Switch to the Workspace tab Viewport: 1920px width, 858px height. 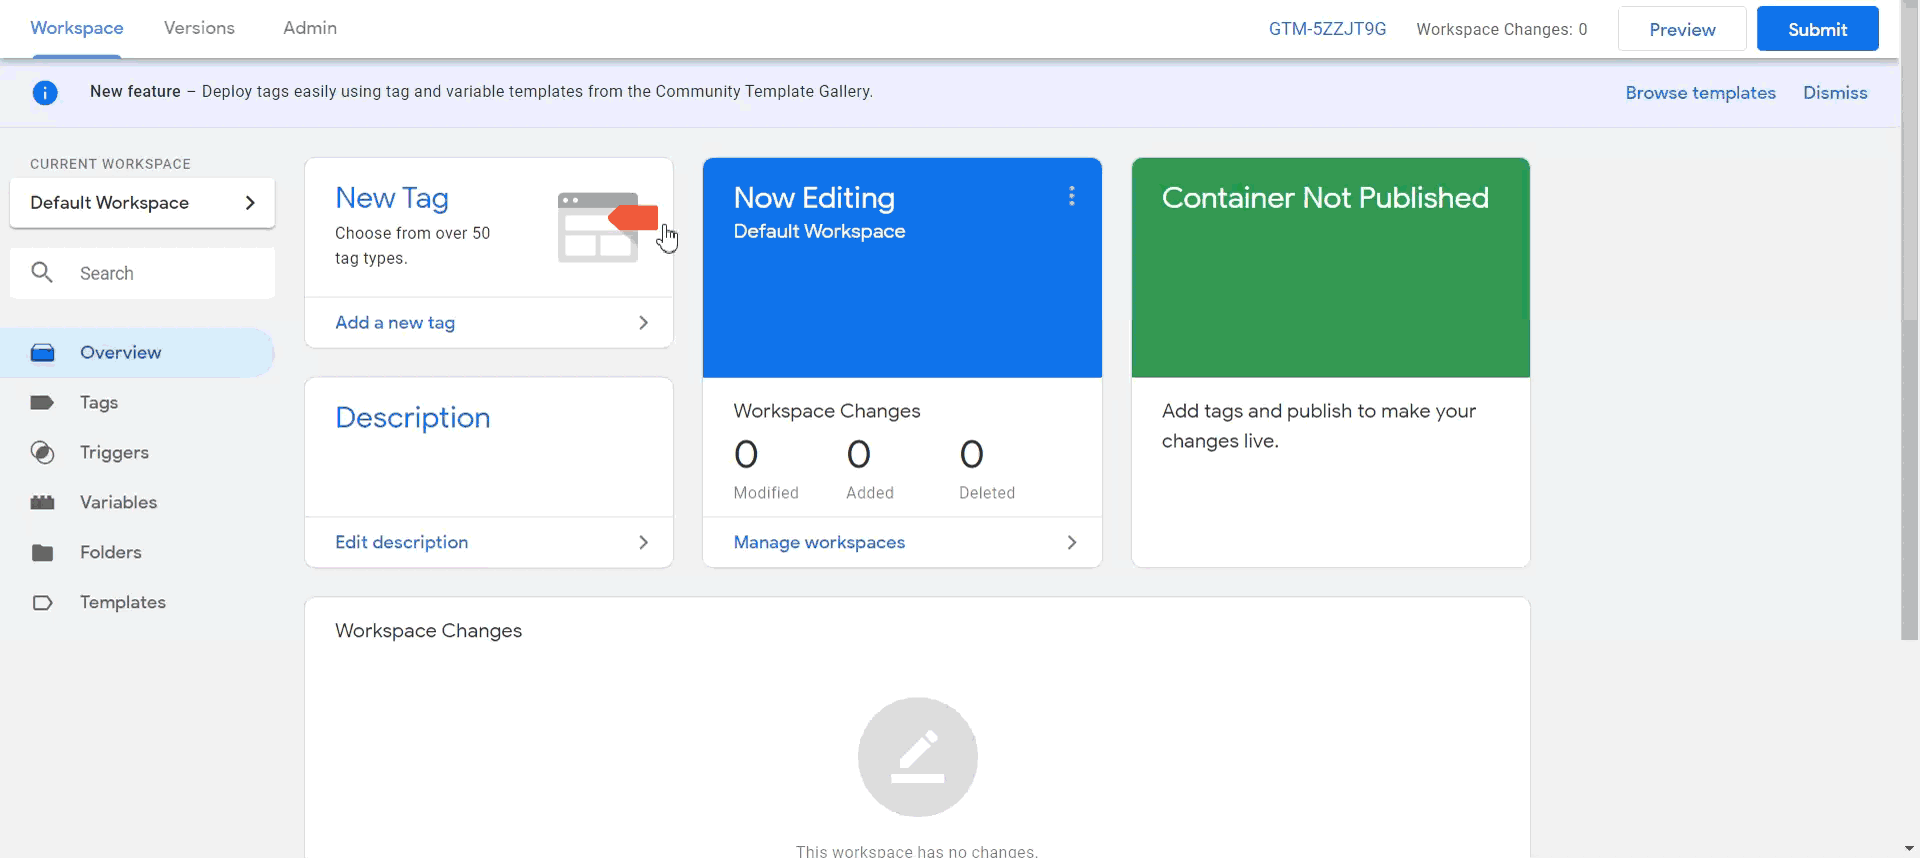(77, 28)
